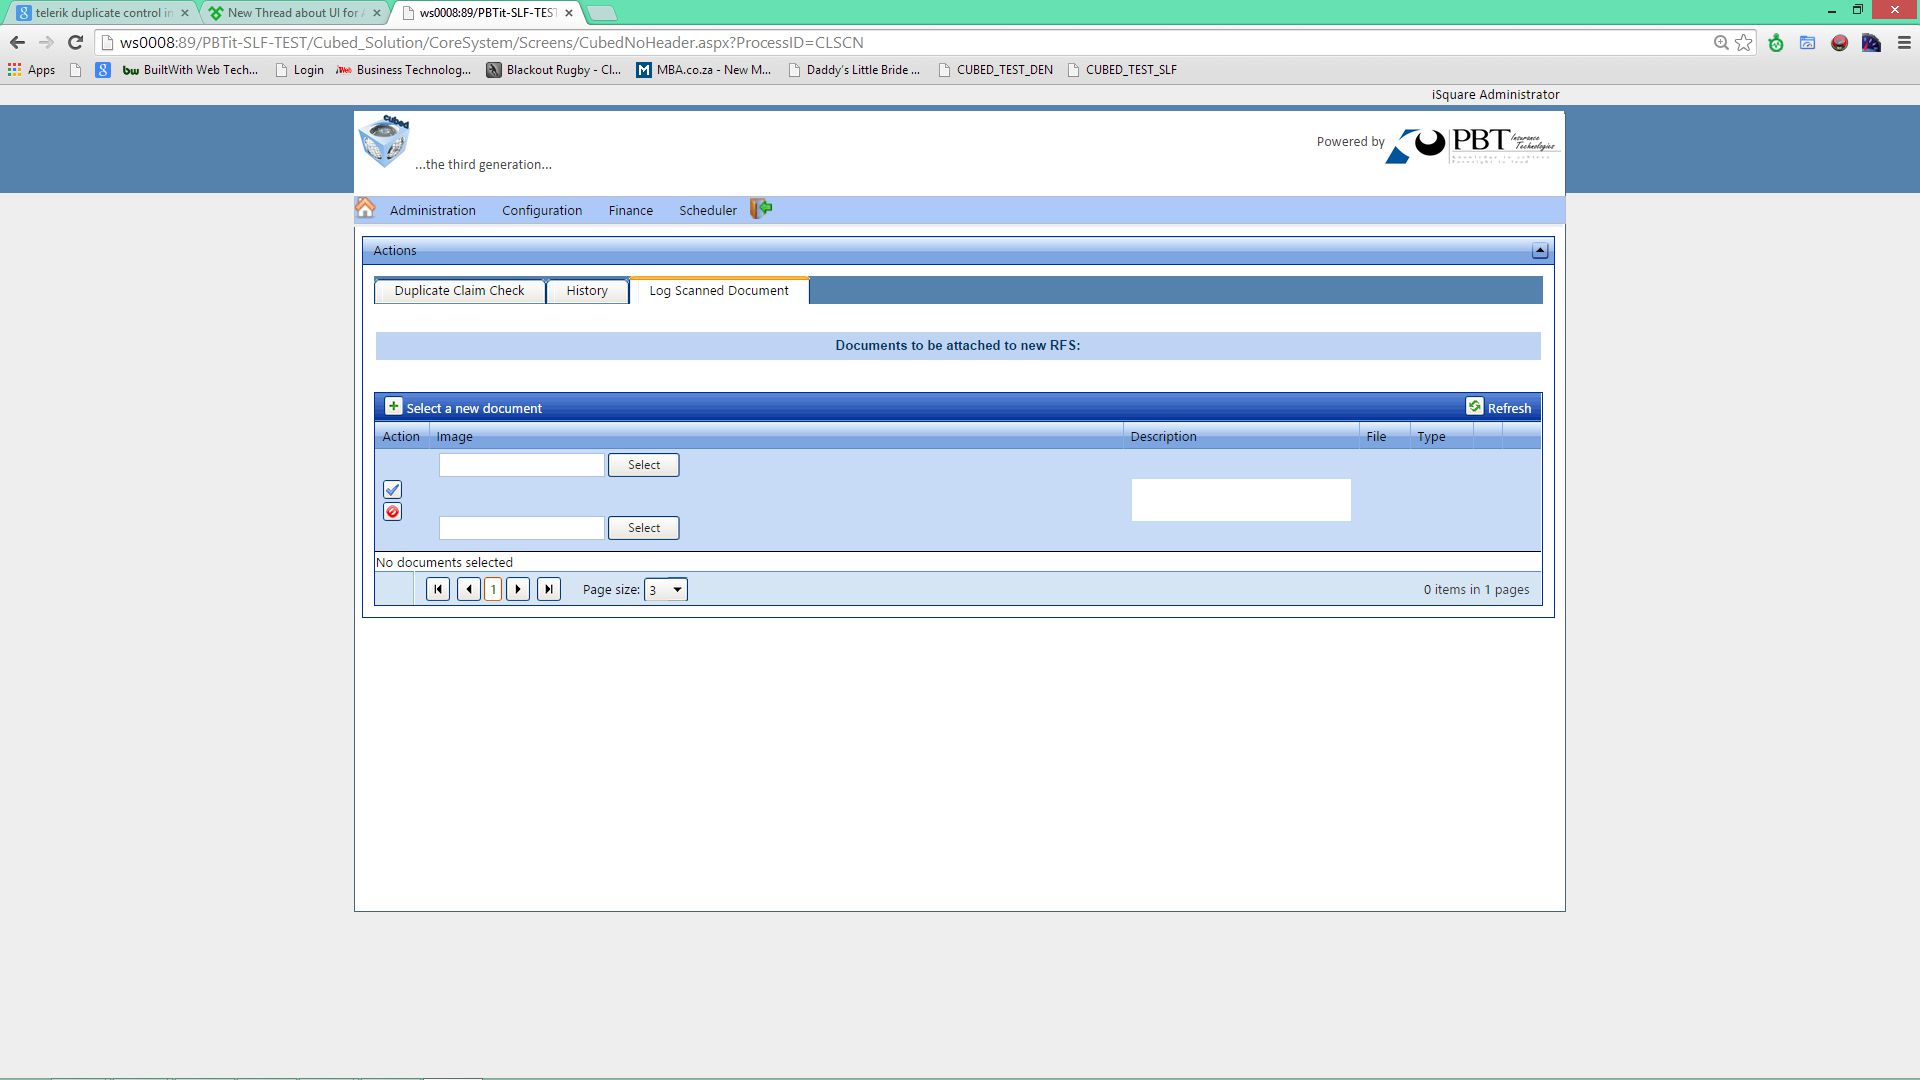Screen dimensions: 1920x1080
Task: Click the Refresh icon in grid header
Action: tap(1474, 406)
